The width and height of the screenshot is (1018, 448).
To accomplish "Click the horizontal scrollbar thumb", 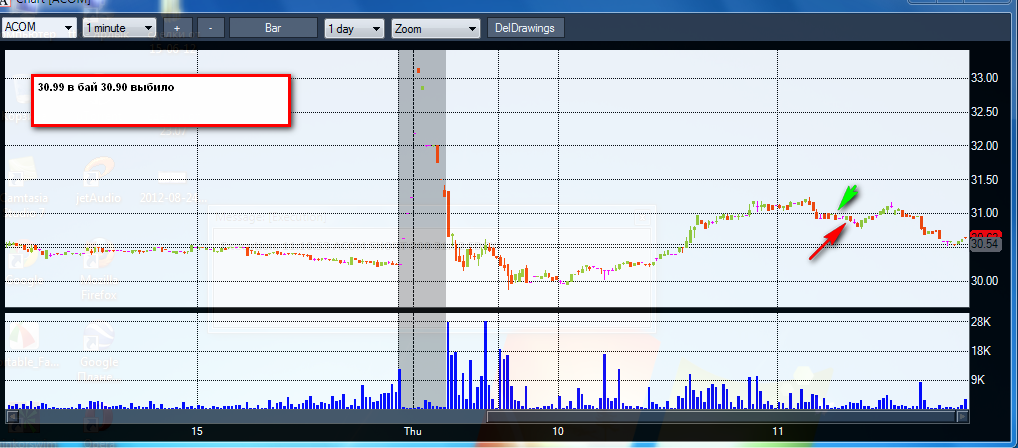I will (722, 416).
